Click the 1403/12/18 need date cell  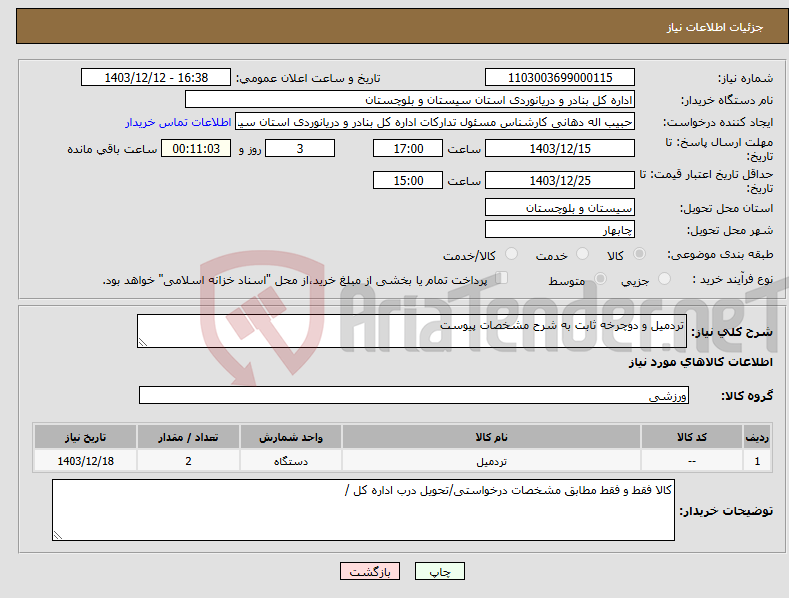click(x=86, y=461)
